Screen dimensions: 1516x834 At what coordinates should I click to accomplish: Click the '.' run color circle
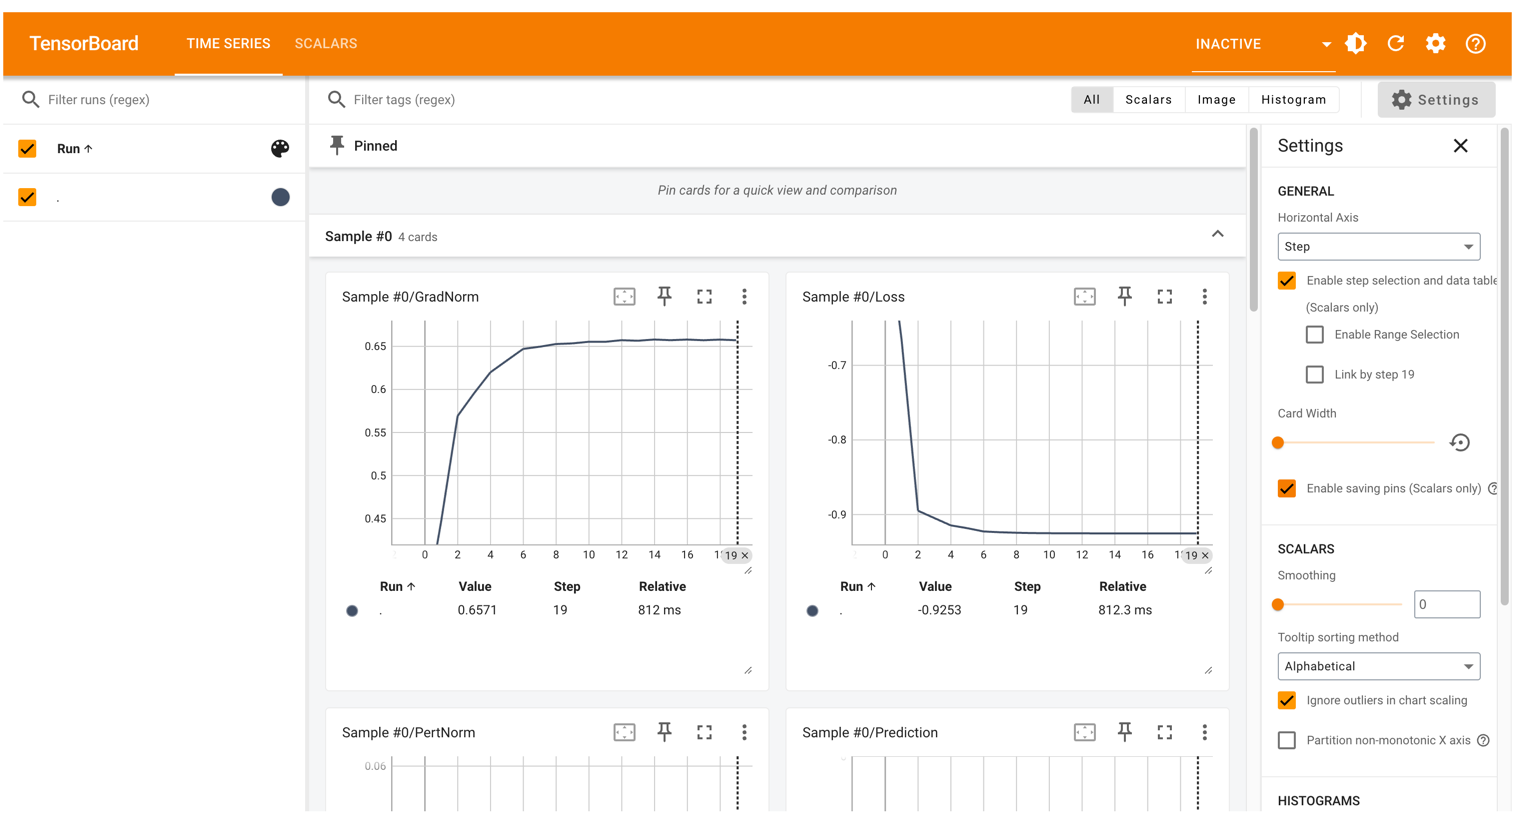(x=280, y=198)
